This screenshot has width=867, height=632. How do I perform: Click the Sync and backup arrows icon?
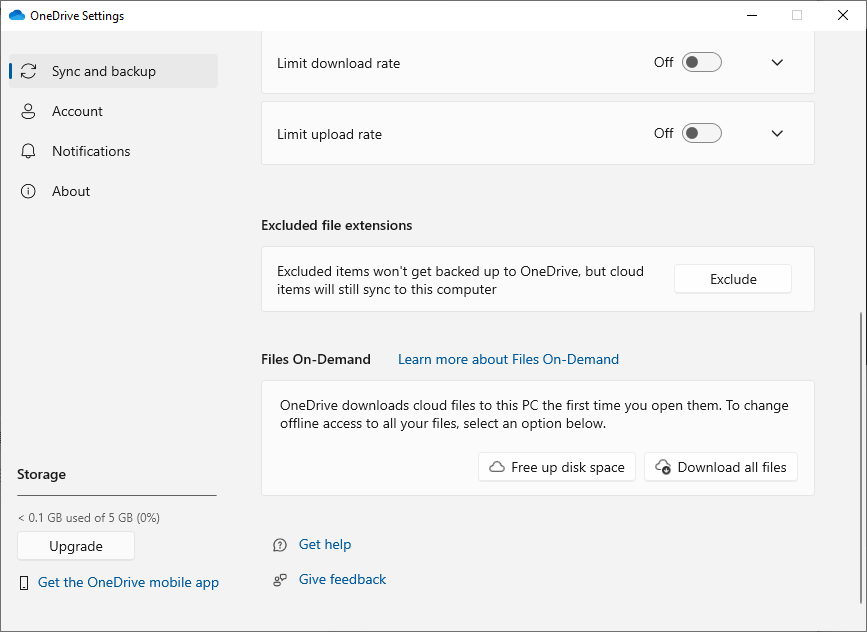(28, 71)
